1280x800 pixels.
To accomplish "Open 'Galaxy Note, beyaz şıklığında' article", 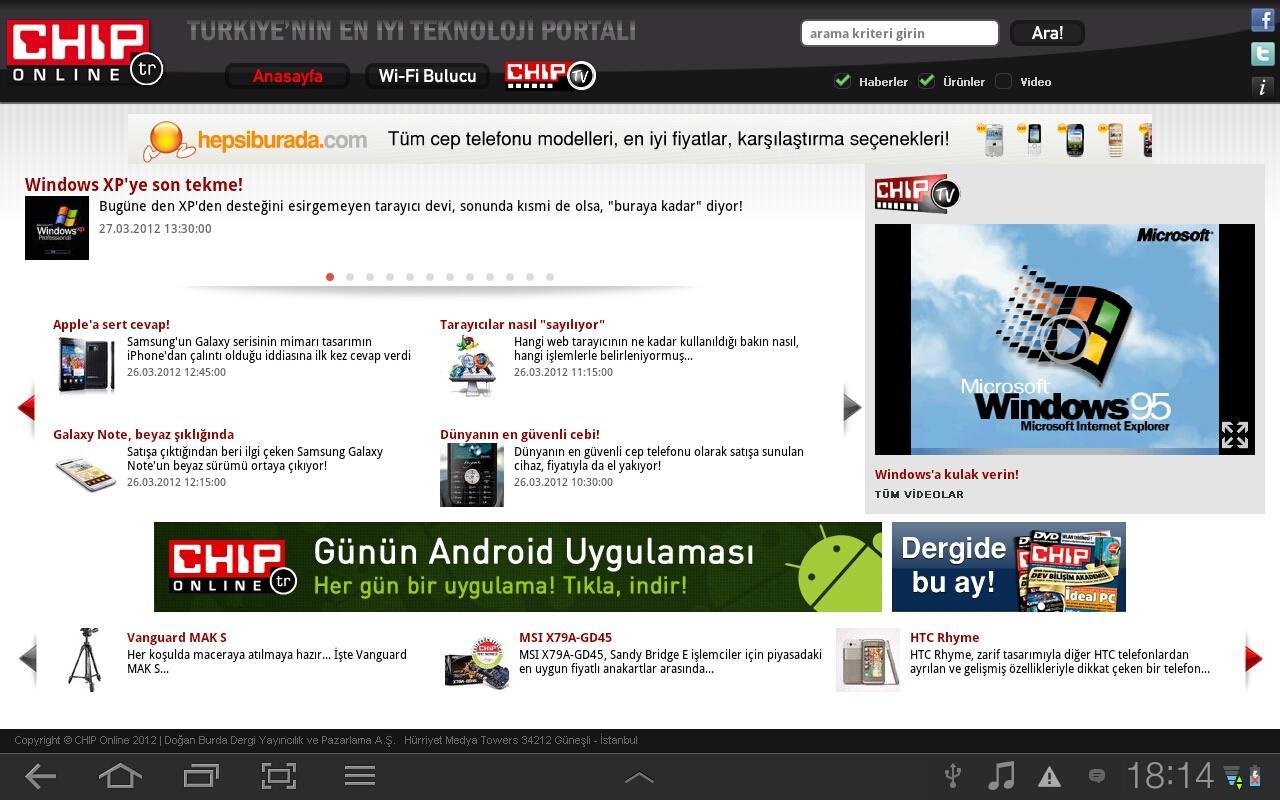I will [x=143, y=434].
